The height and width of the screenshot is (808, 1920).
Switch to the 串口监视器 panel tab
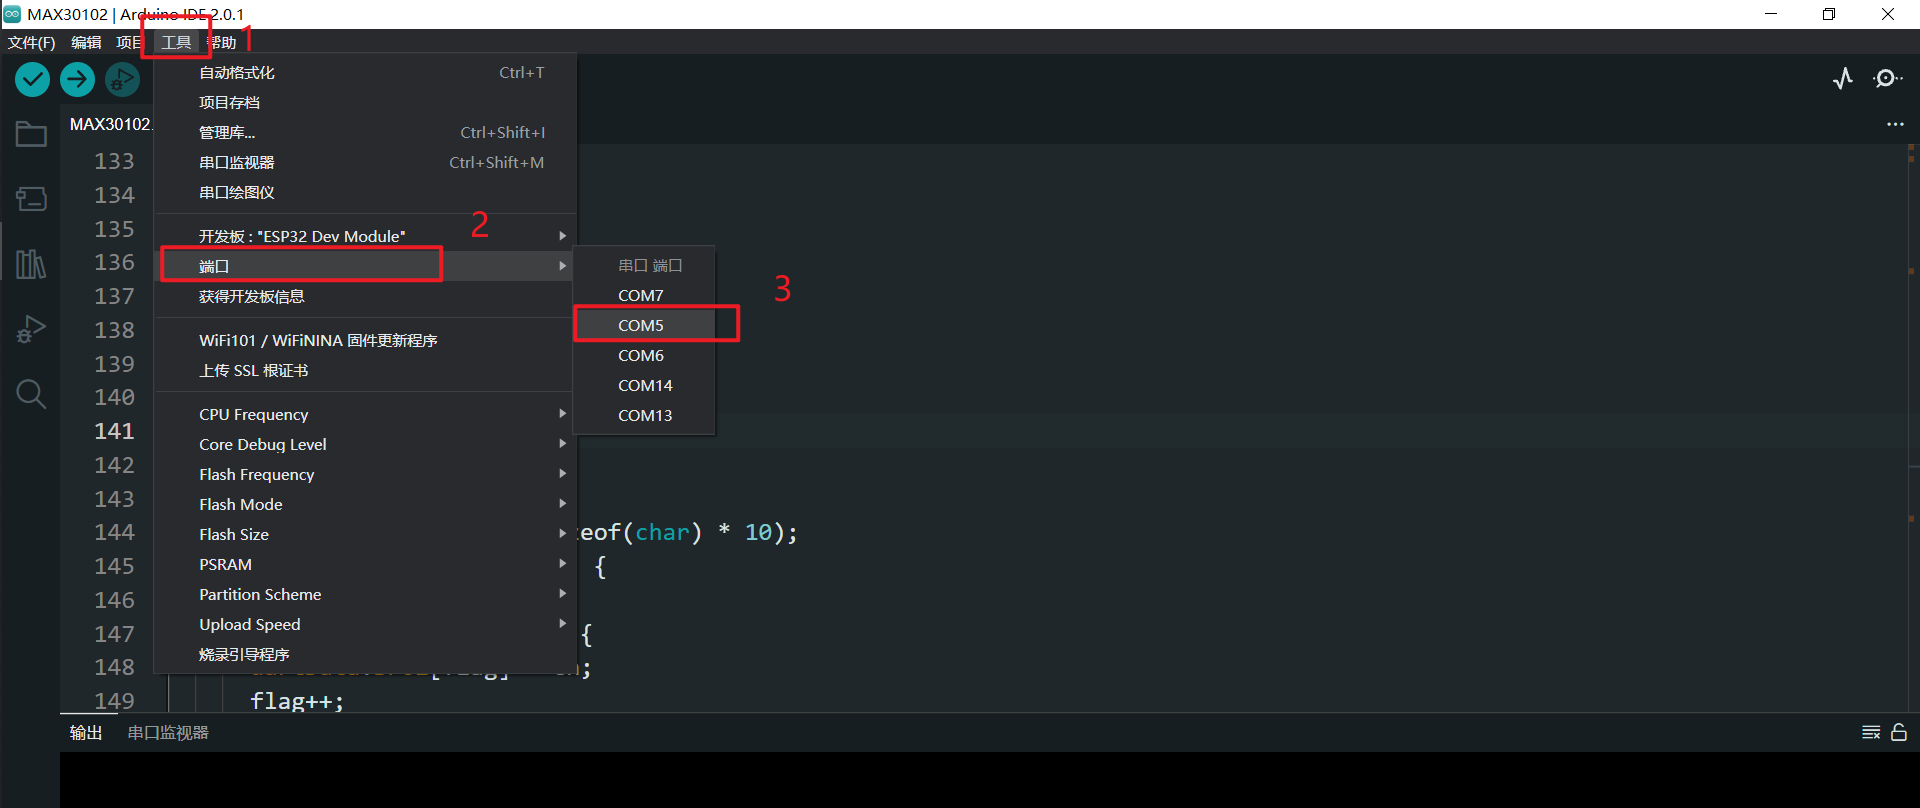coord(168,732)
